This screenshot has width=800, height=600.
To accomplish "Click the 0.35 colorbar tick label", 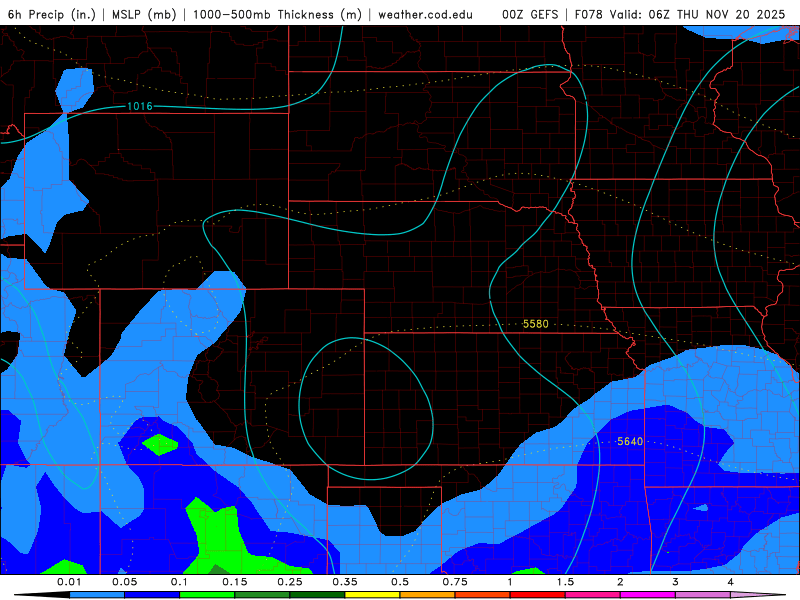I will (x=345, y=582).
